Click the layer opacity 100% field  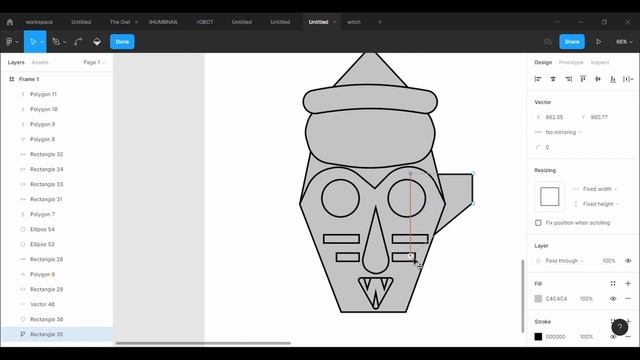coord(609,261)
